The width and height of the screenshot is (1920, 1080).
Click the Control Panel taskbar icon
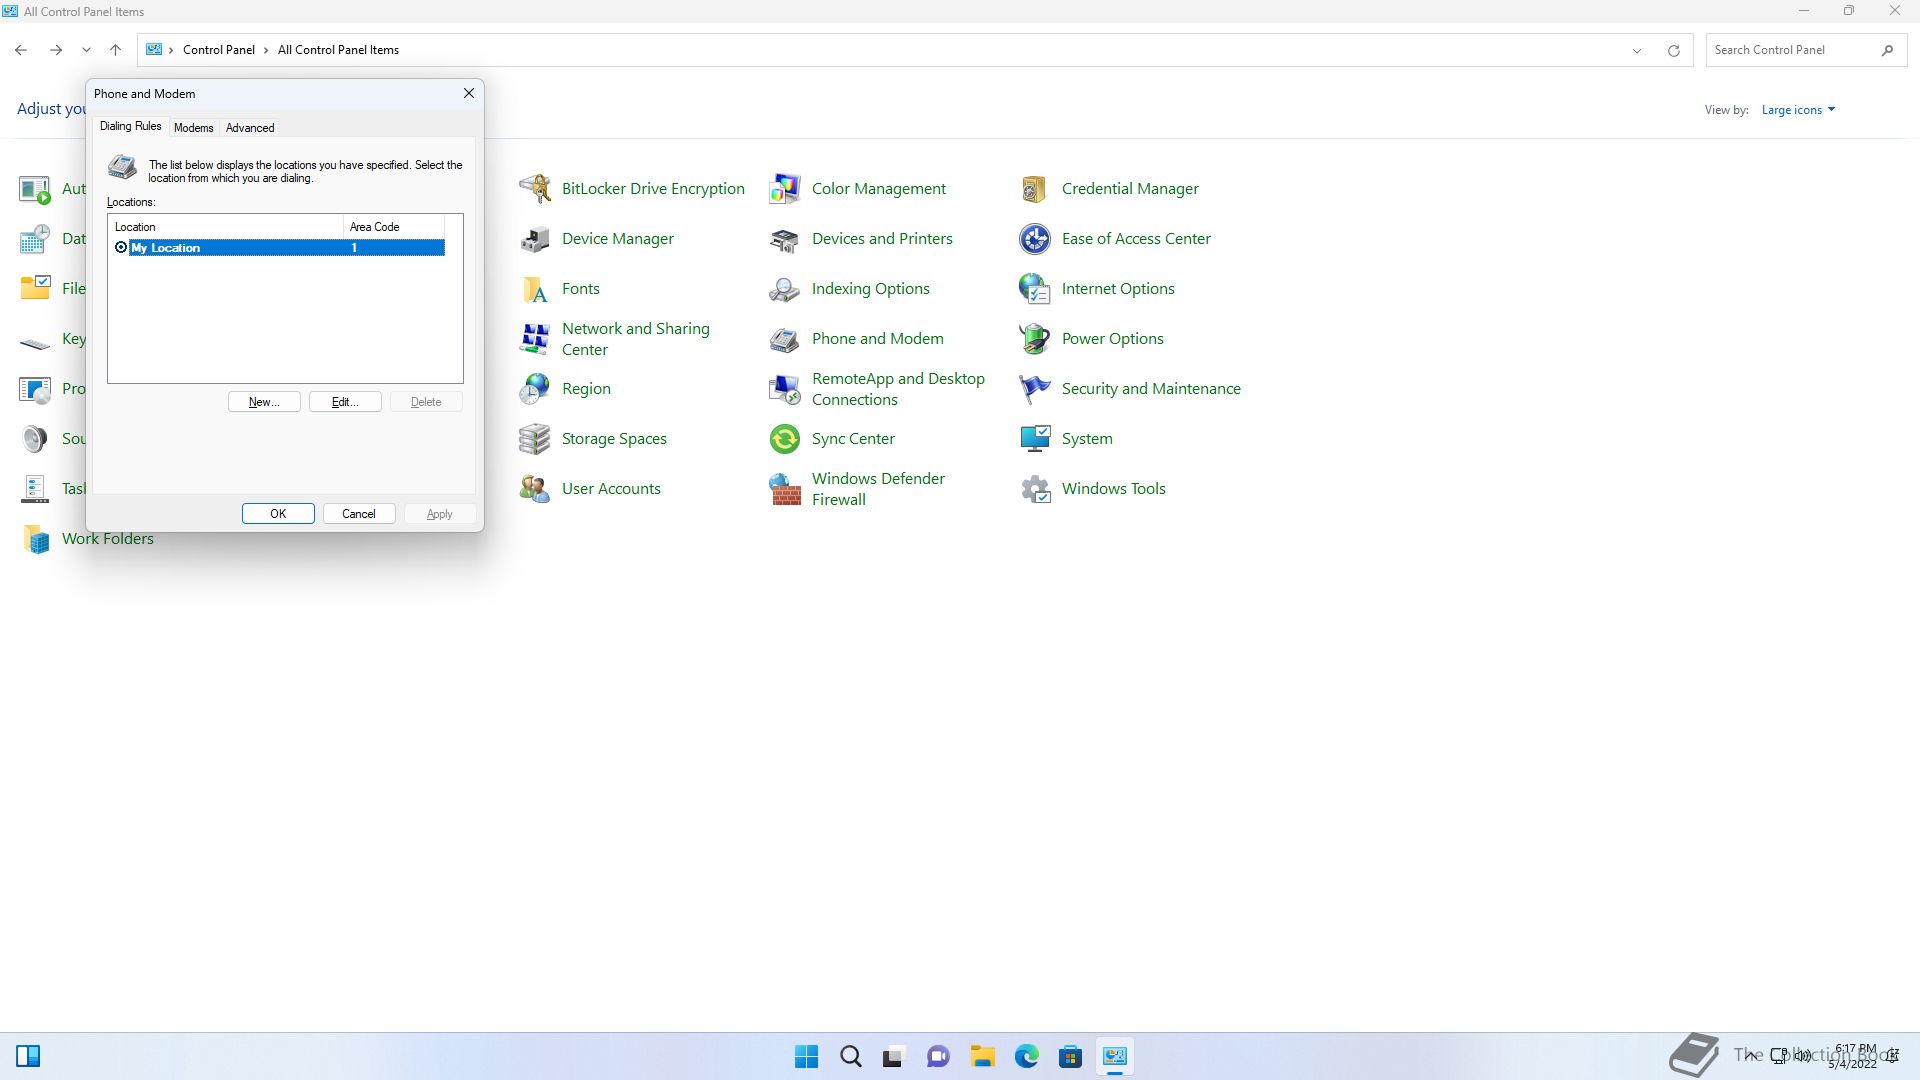tap(1114, 1056)
